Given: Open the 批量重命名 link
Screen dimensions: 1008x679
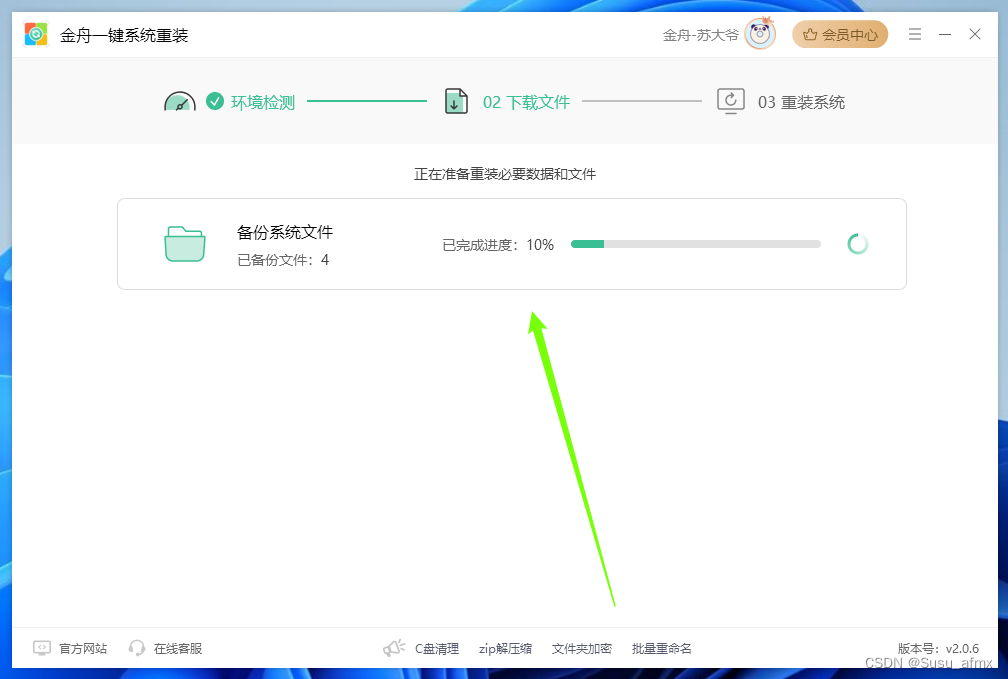Looking at the screenshot, I should point(662,649).
